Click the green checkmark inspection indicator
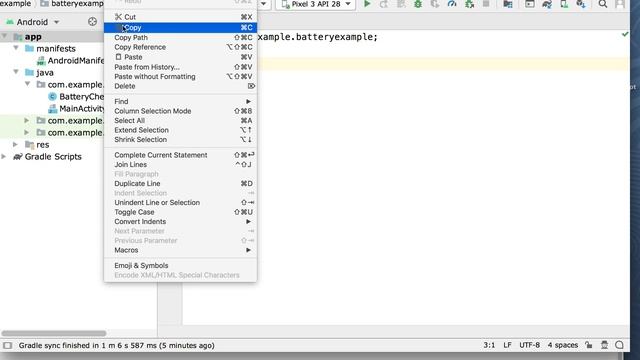Screen dimensions: 640x360 (x=625, y=34)
